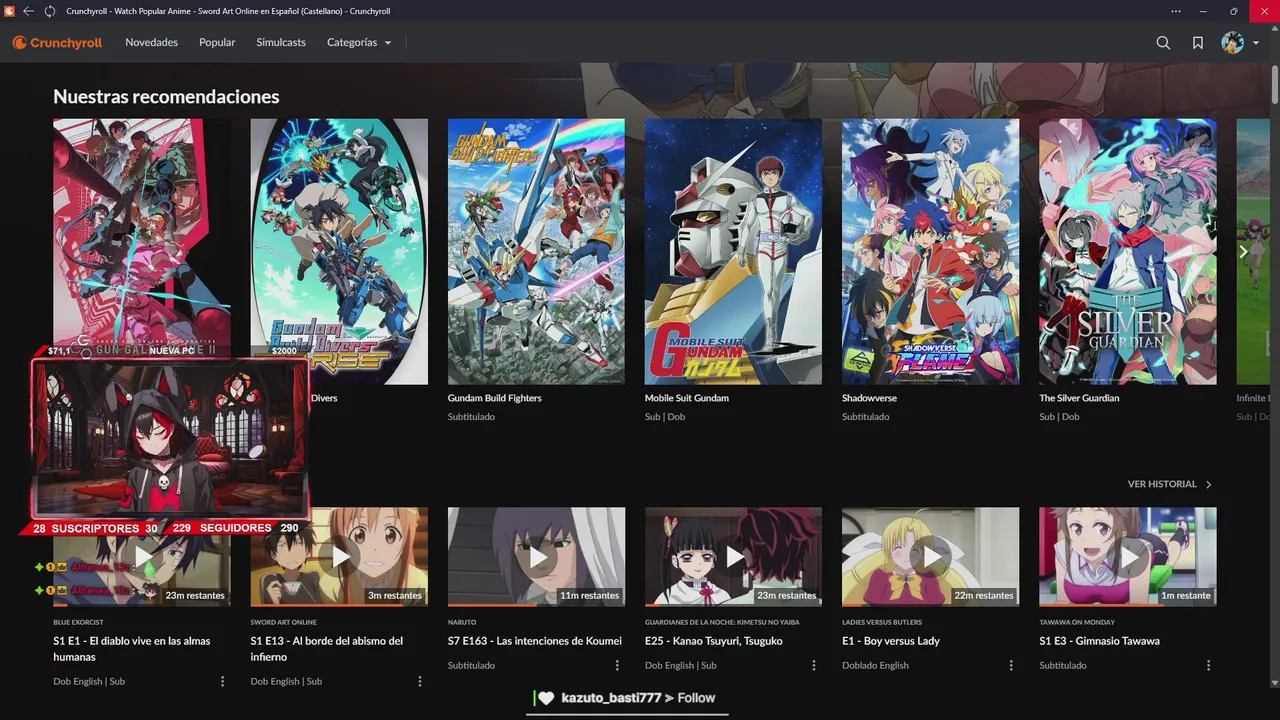Open episode 'S7 E163 - Las intenciones de Koumei'
The width and height of the screenshot is (1280, 720).
[x=534, y=641]
